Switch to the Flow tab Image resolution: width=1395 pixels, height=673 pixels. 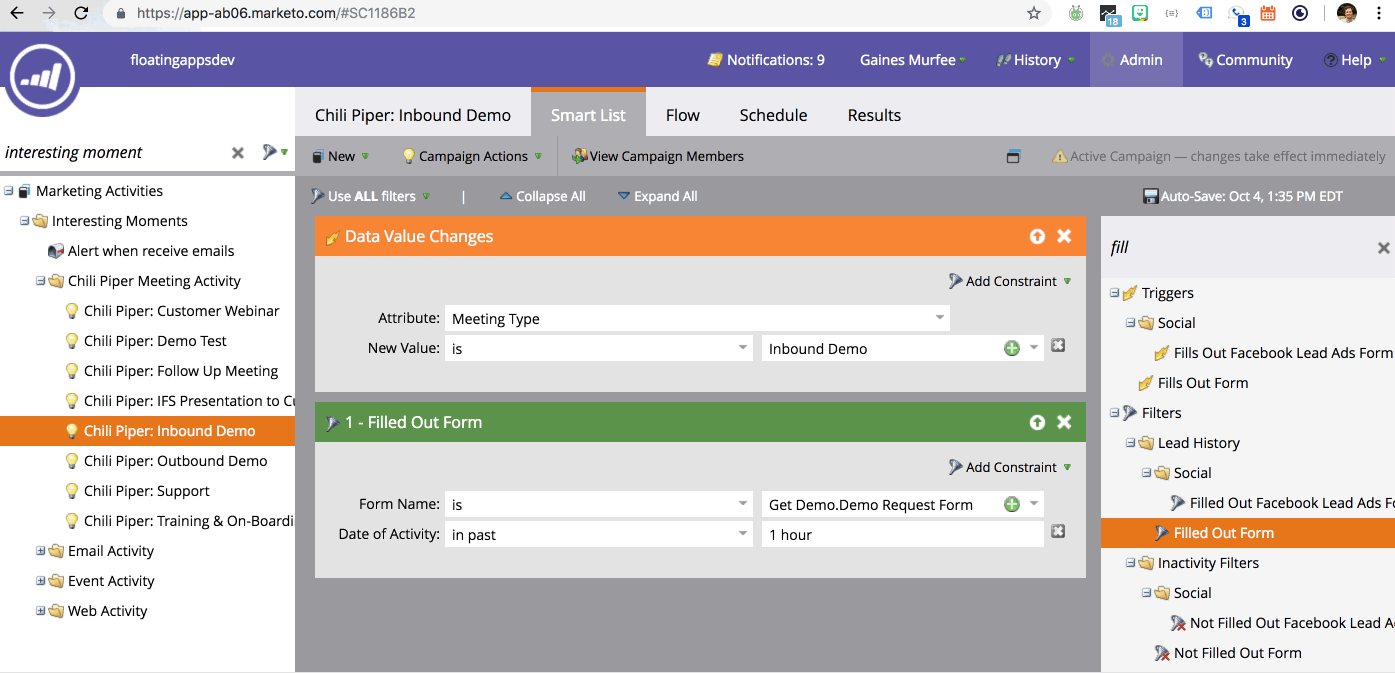(x=682, y=115)
